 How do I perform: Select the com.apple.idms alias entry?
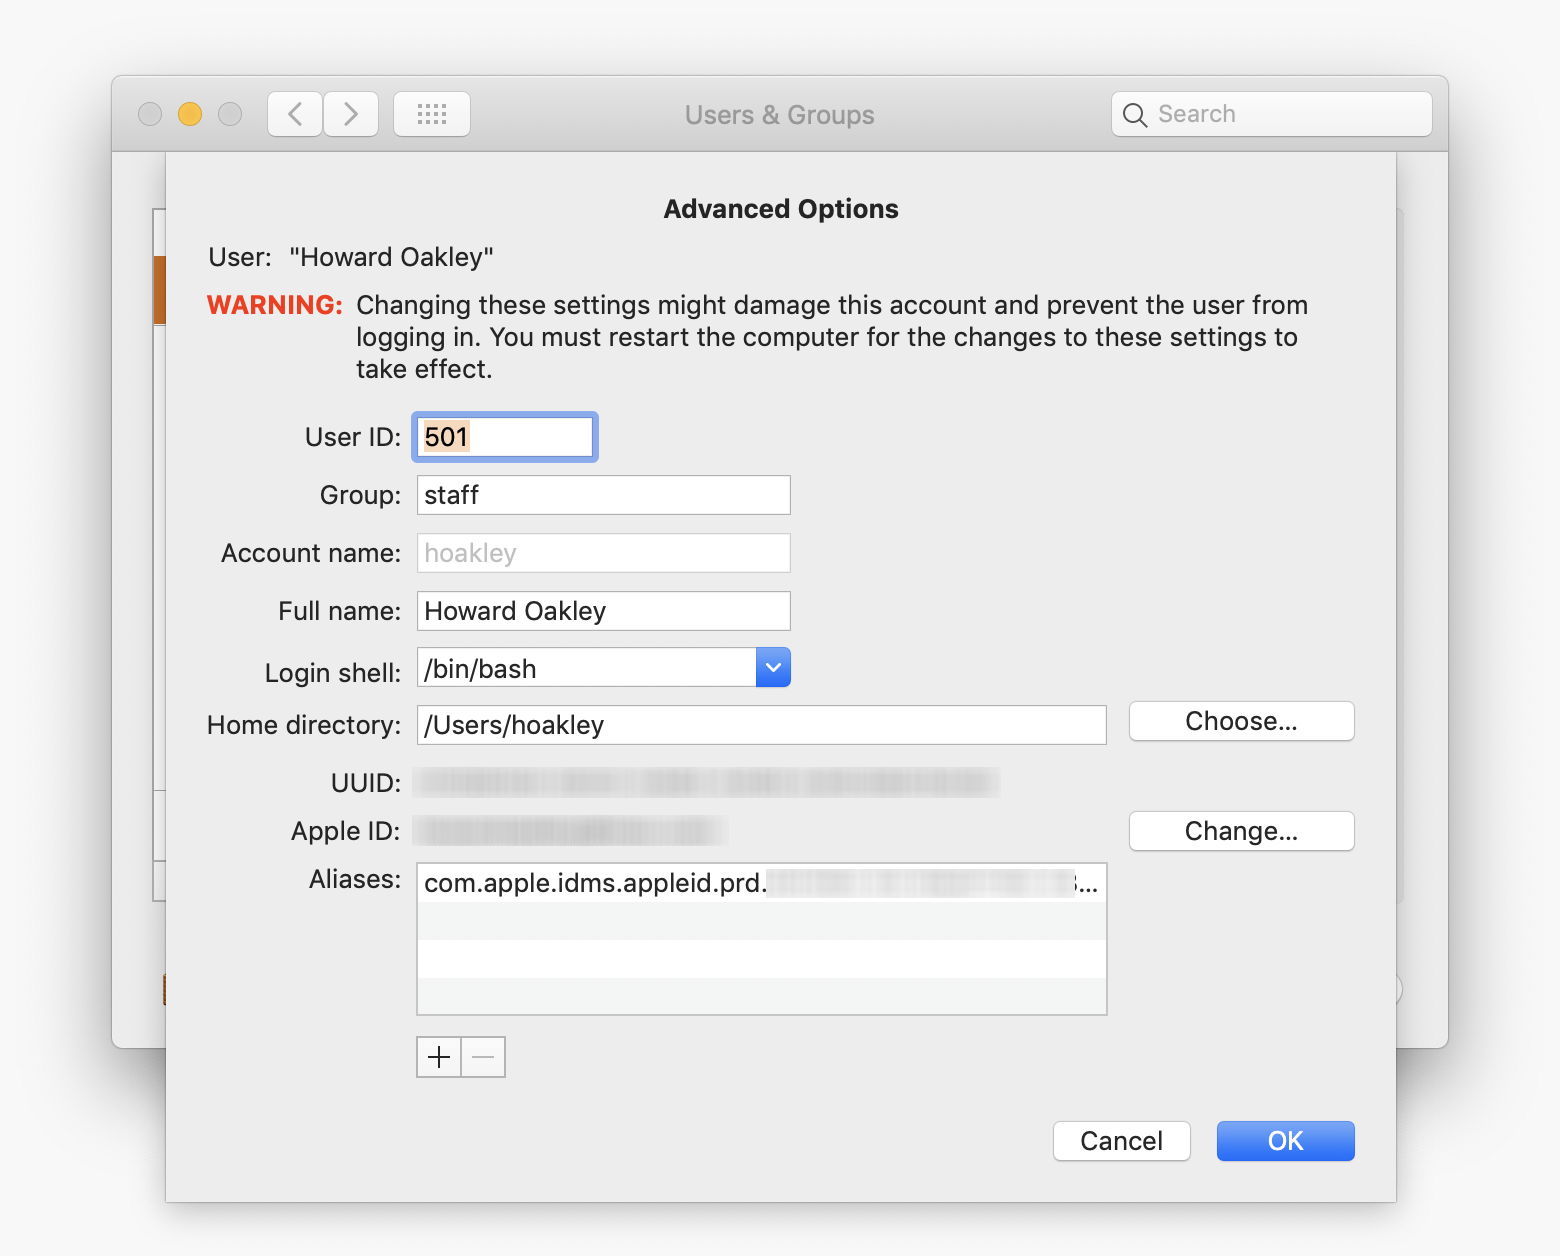click(760, 883)
